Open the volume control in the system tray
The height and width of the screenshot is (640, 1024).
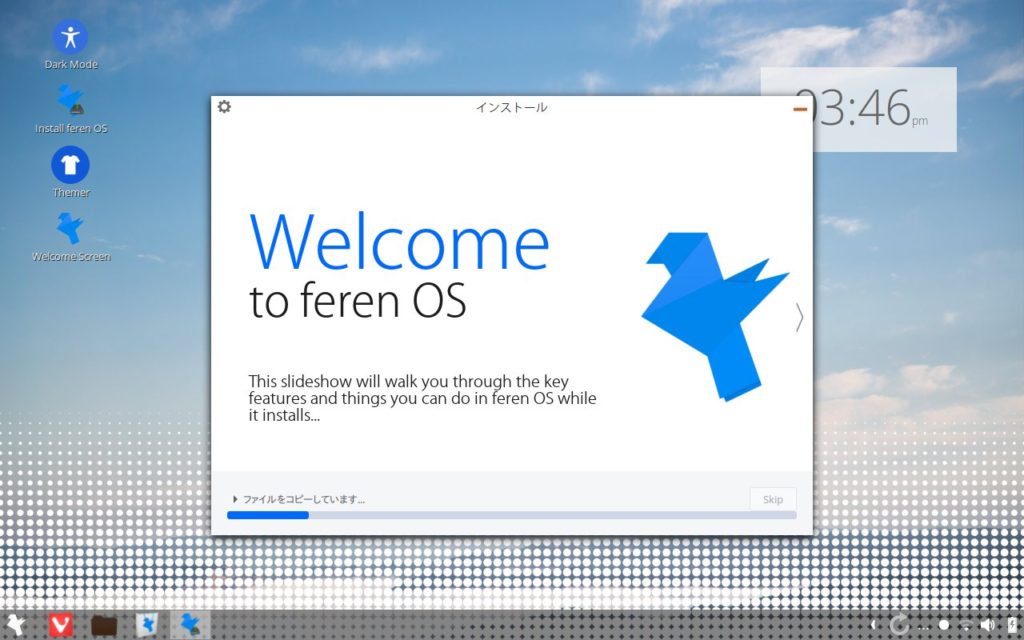pos(988,626)
